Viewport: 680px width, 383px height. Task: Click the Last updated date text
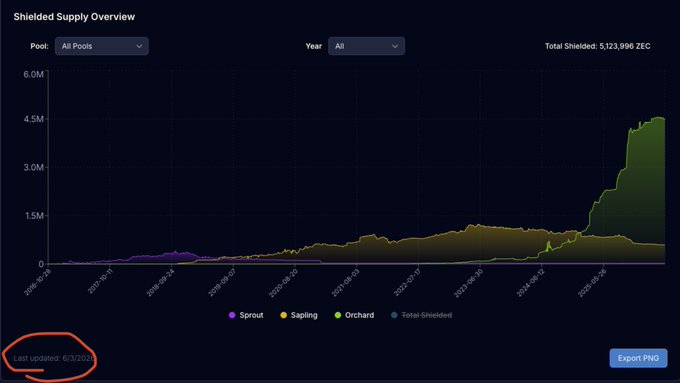[54, 358]
